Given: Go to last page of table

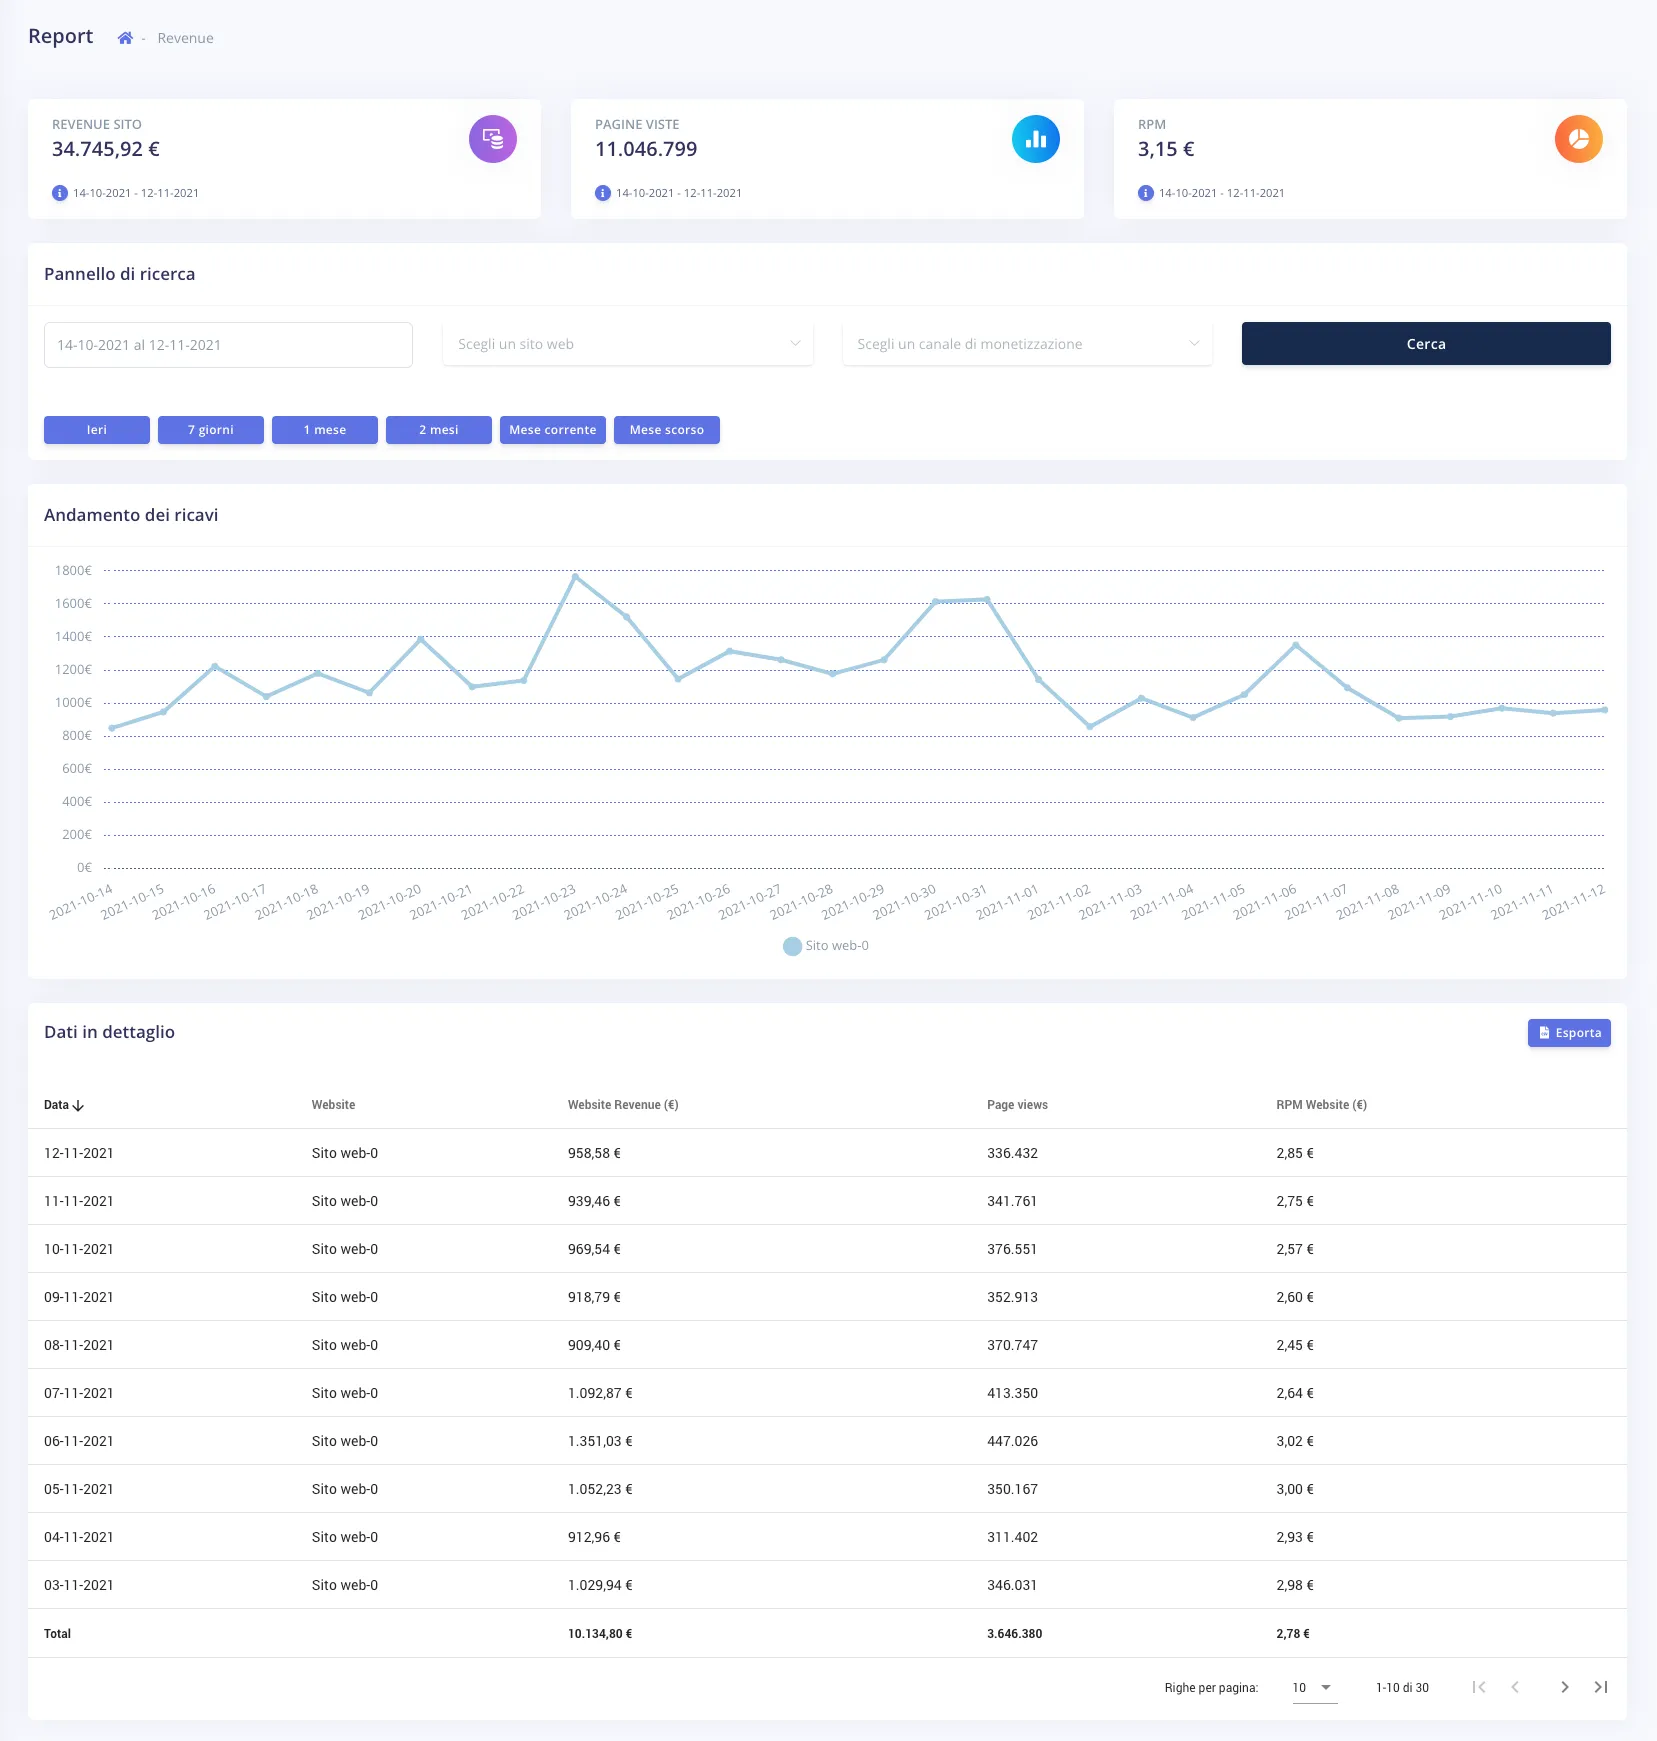Looking at the screenshot, I should [1601, 1687].
